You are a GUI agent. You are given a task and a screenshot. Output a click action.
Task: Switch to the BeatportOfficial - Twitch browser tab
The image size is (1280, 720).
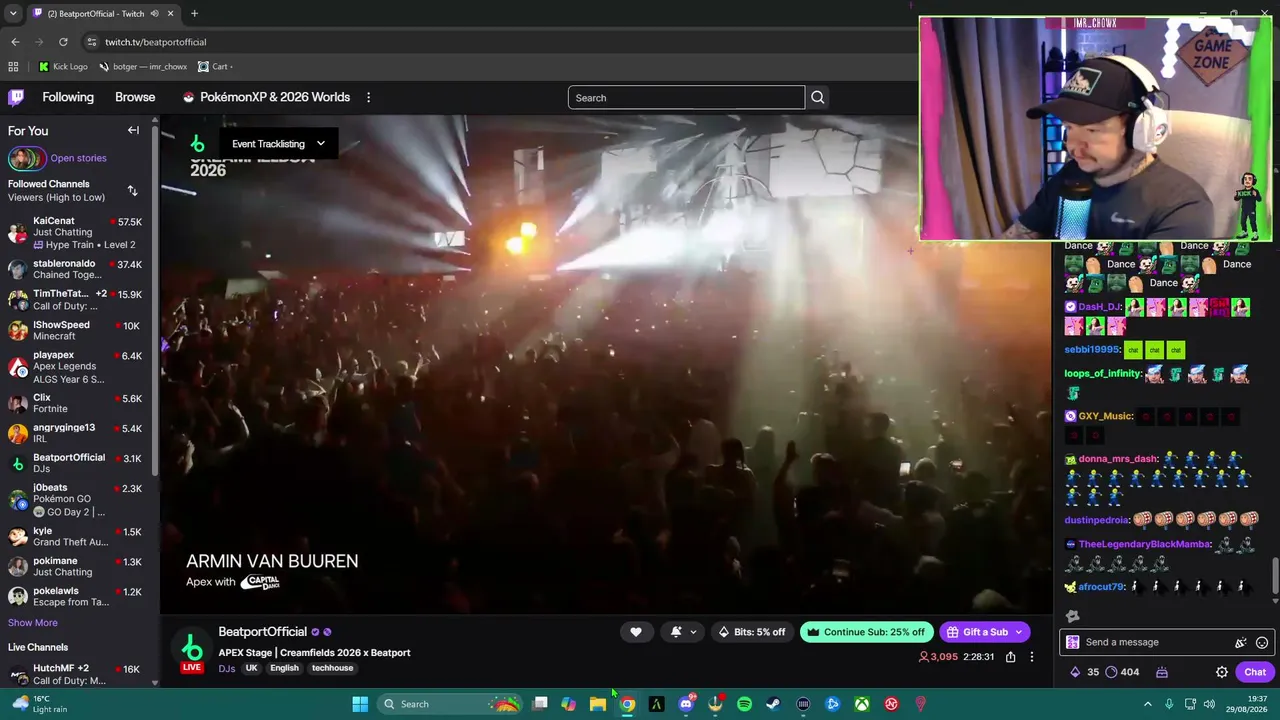tap(104, 14)
